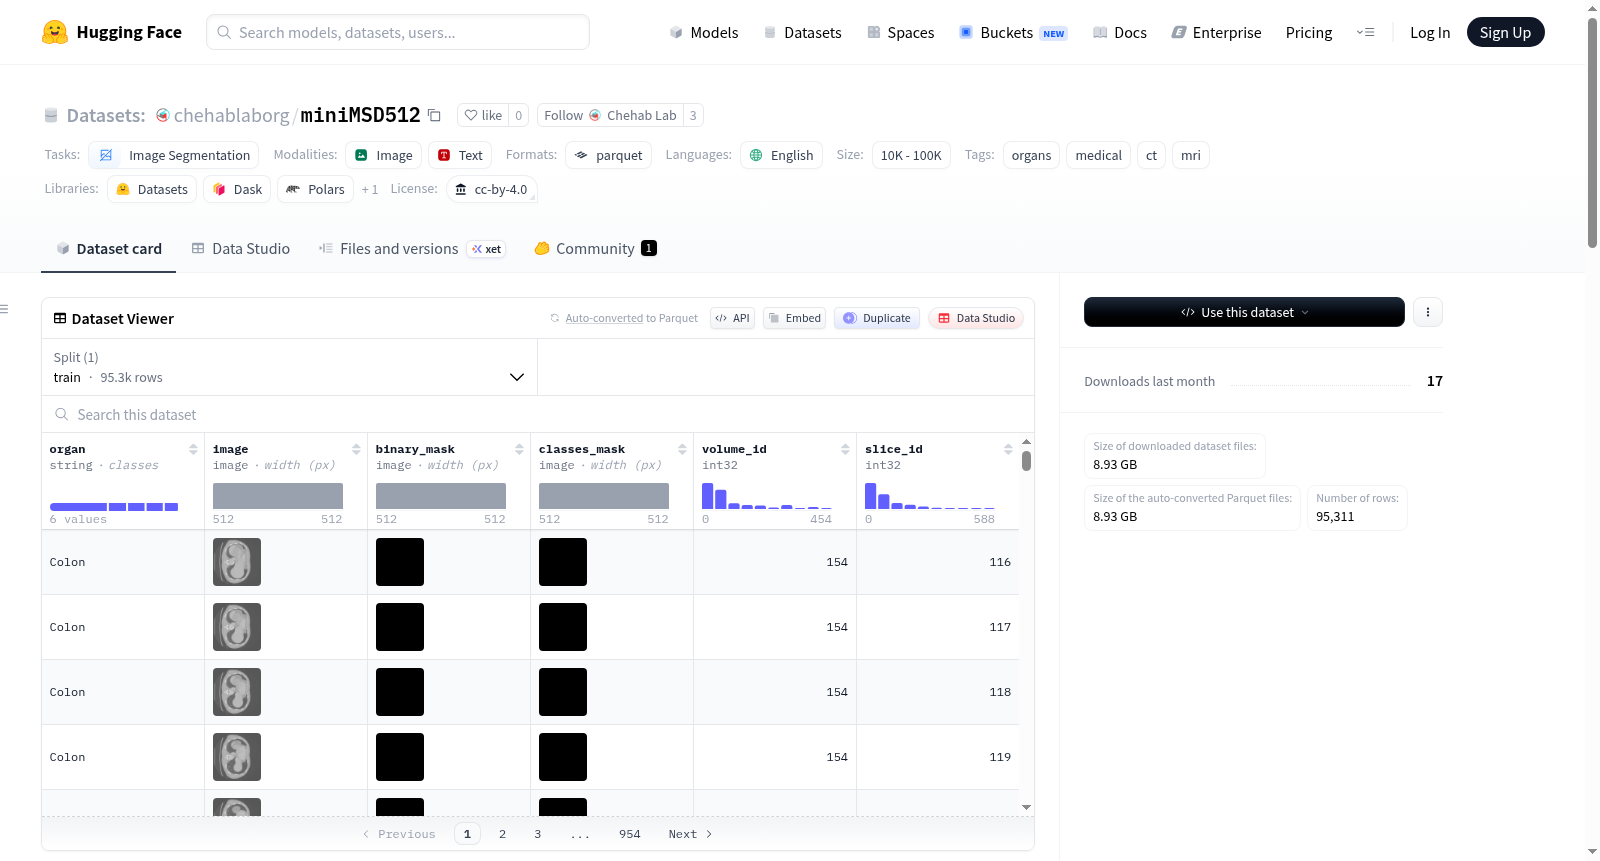Go to the Pricing page

point(1309,32)
